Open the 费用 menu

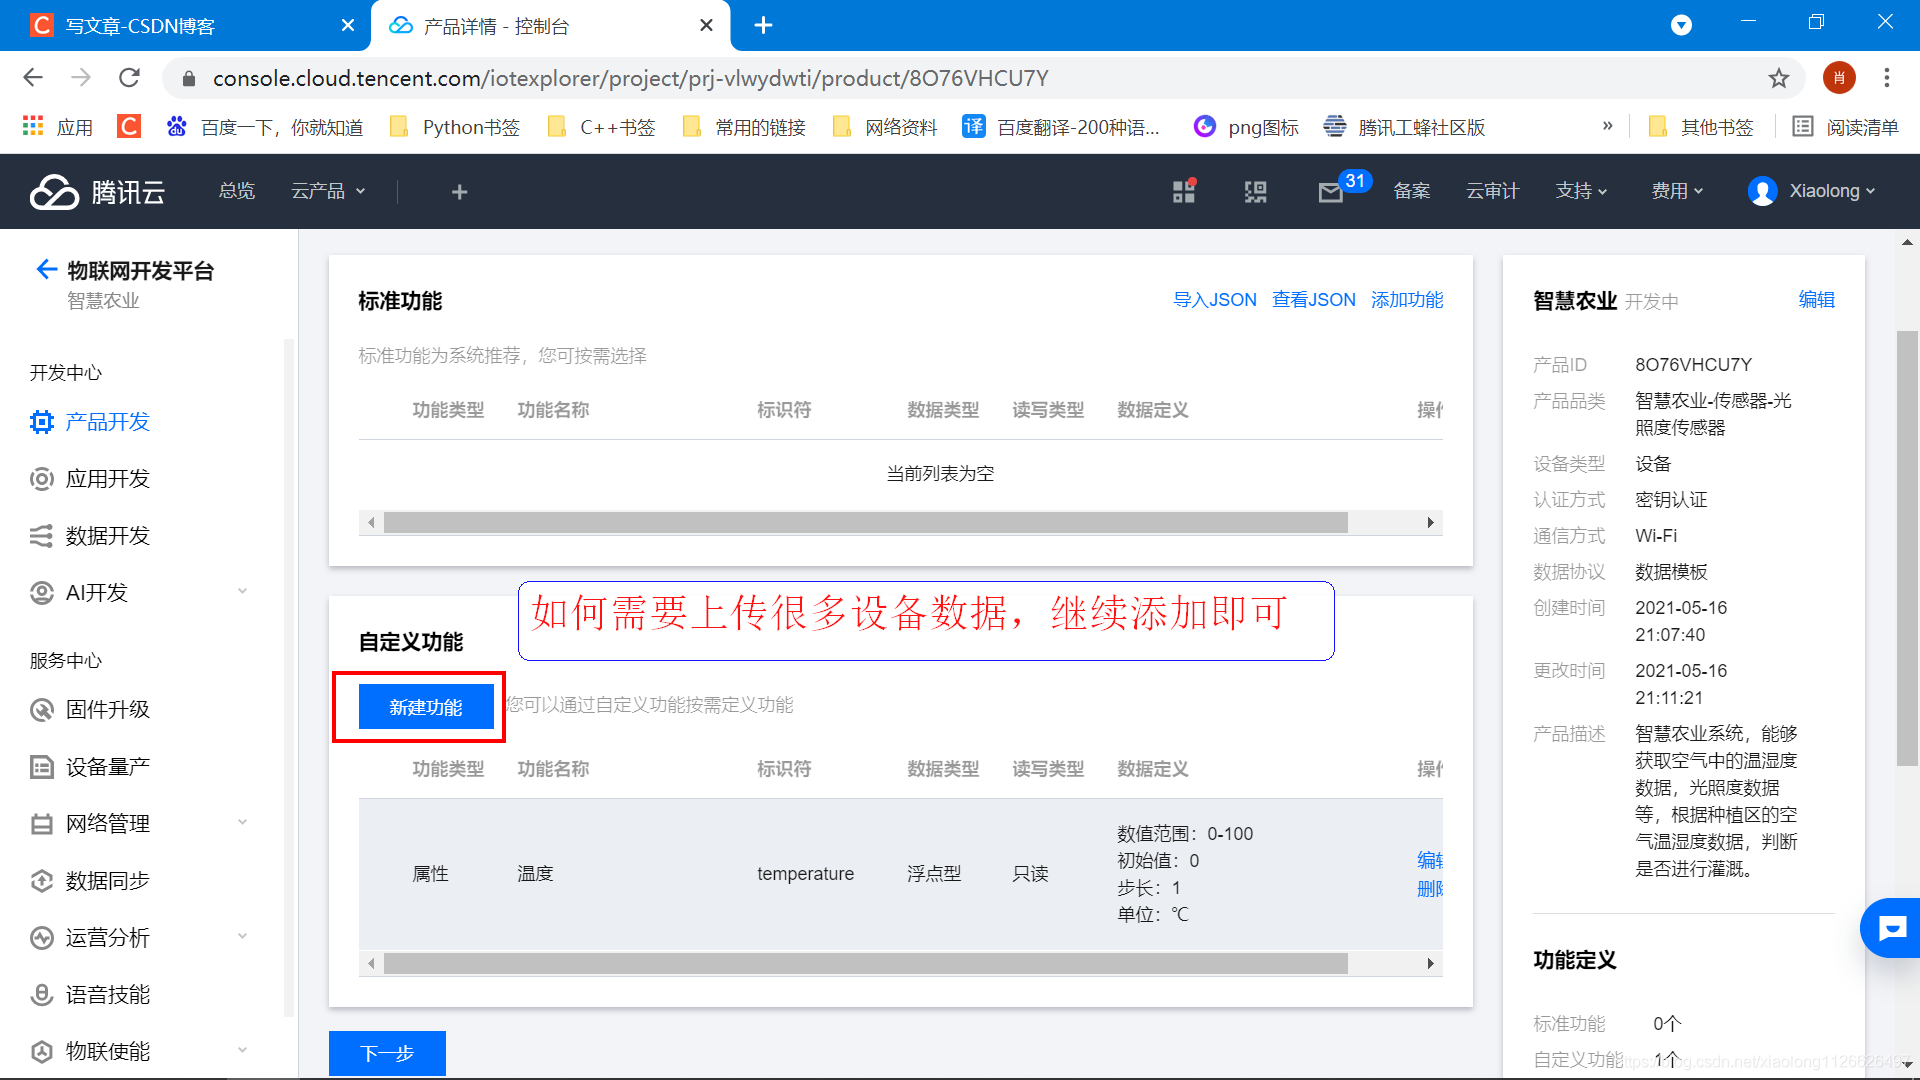tap(1677, 191)
